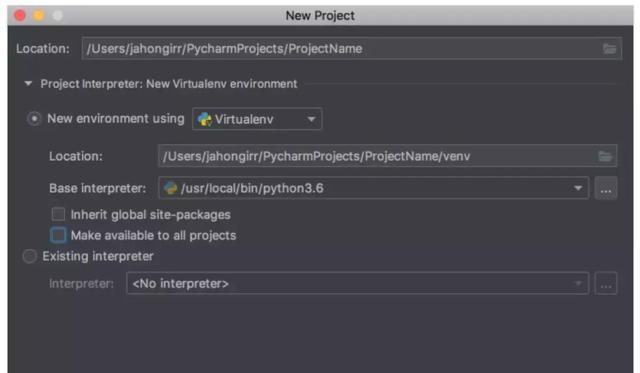
Task: Click the Project Interpreter: New Virtualenv environment label
Action: 169,84
